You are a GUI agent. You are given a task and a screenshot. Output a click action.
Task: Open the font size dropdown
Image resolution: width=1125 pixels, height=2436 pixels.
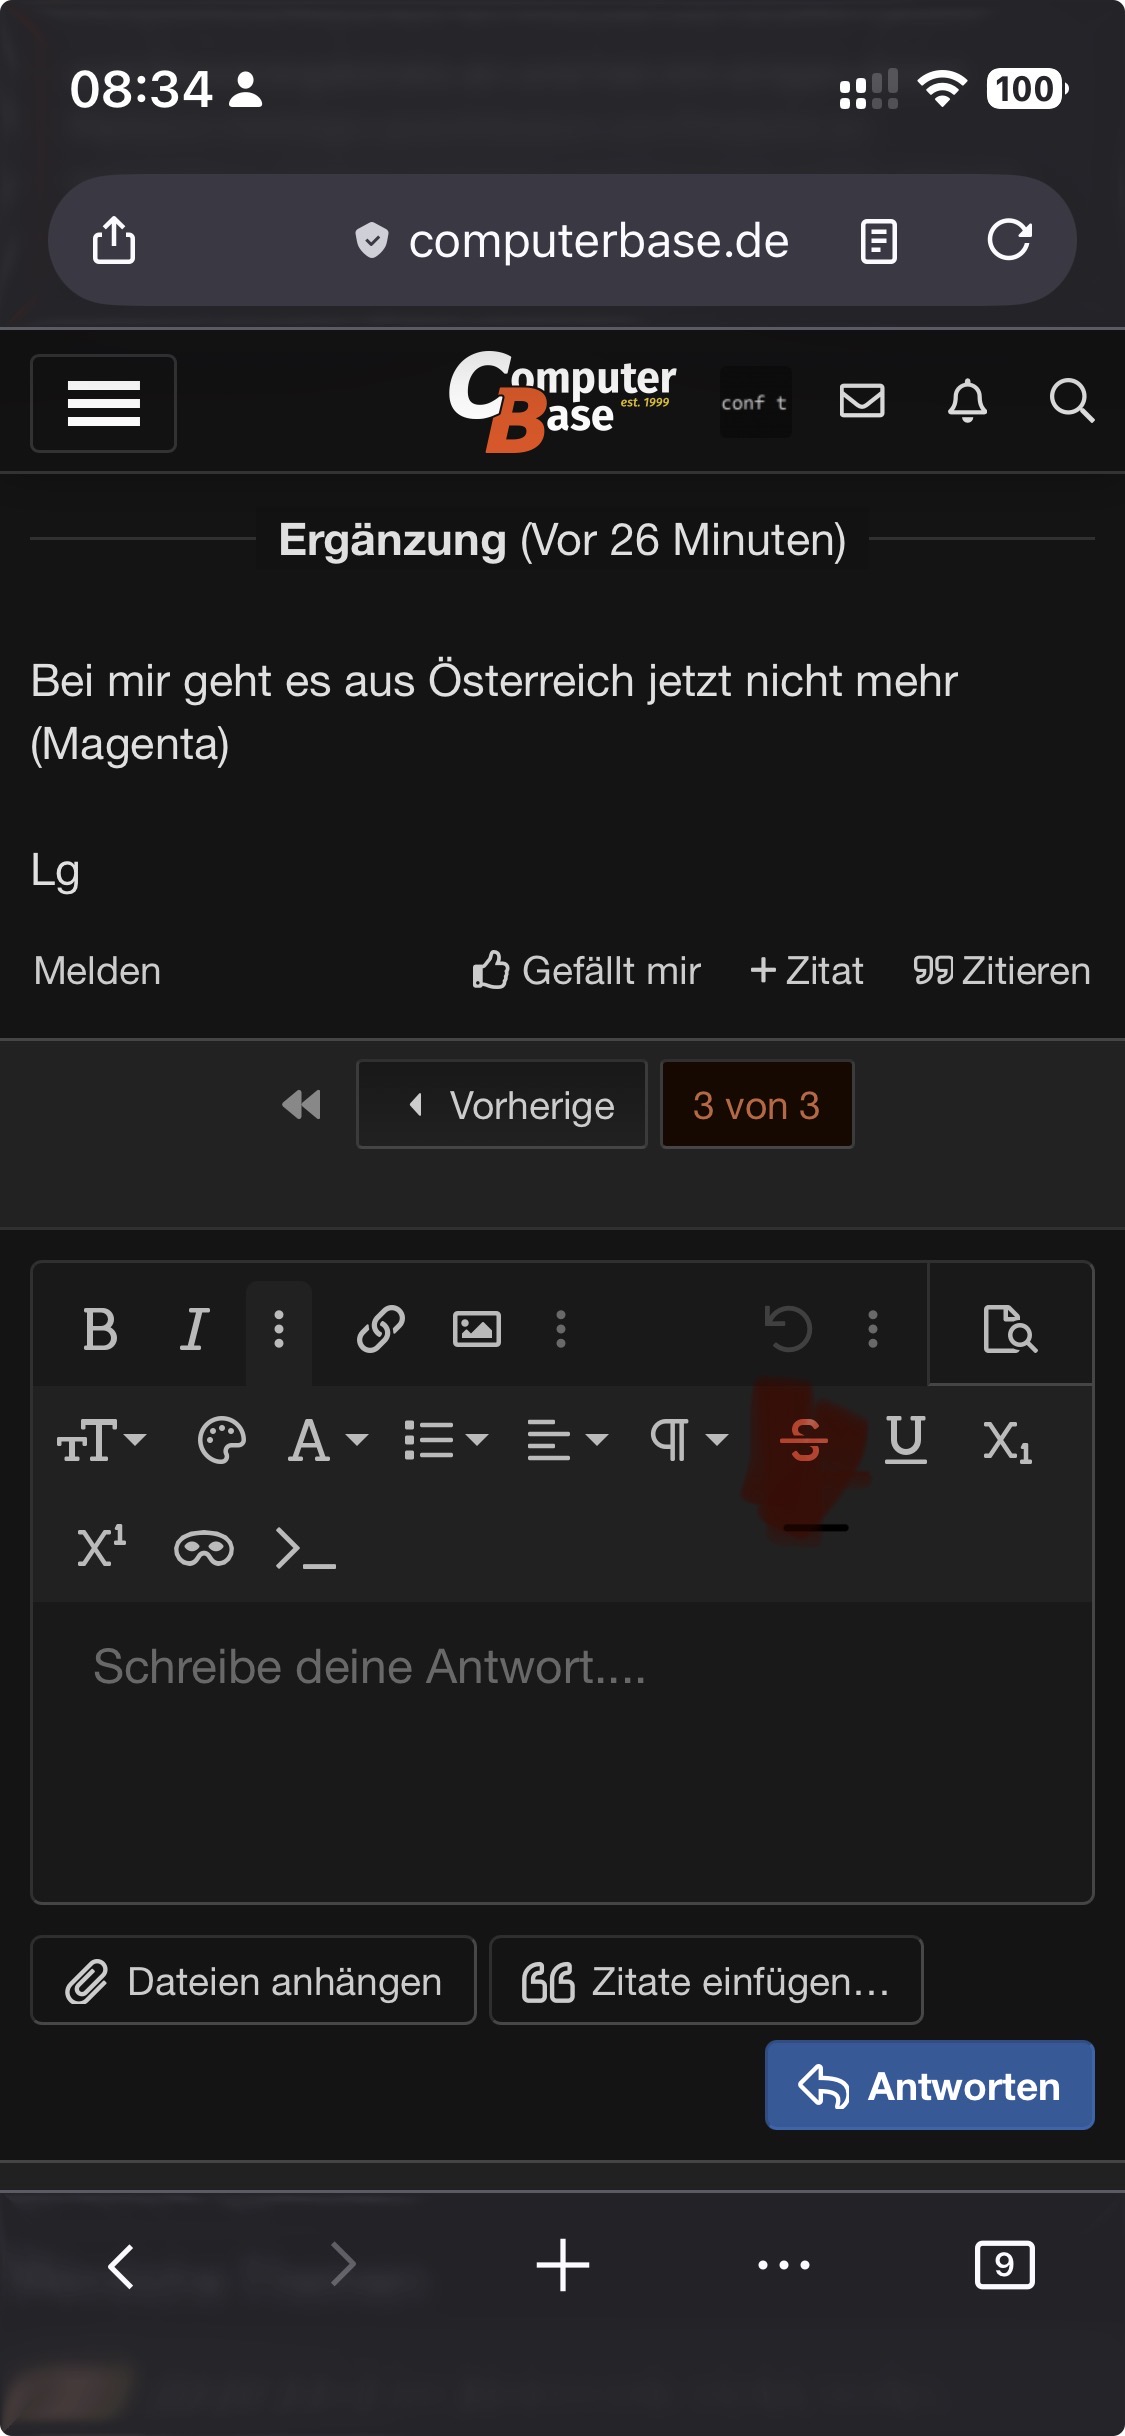pos(102,1440)
